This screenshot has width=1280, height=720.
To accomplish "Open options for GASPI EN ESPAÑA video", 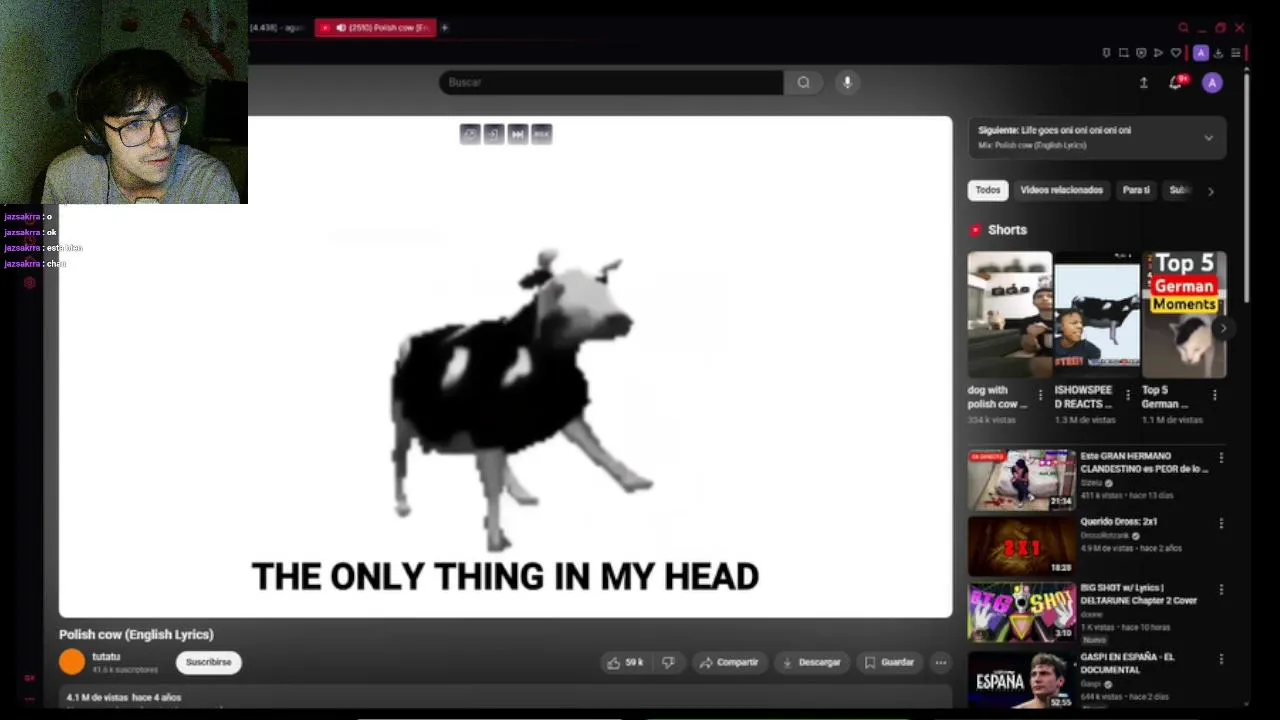I will (1220, 659).
